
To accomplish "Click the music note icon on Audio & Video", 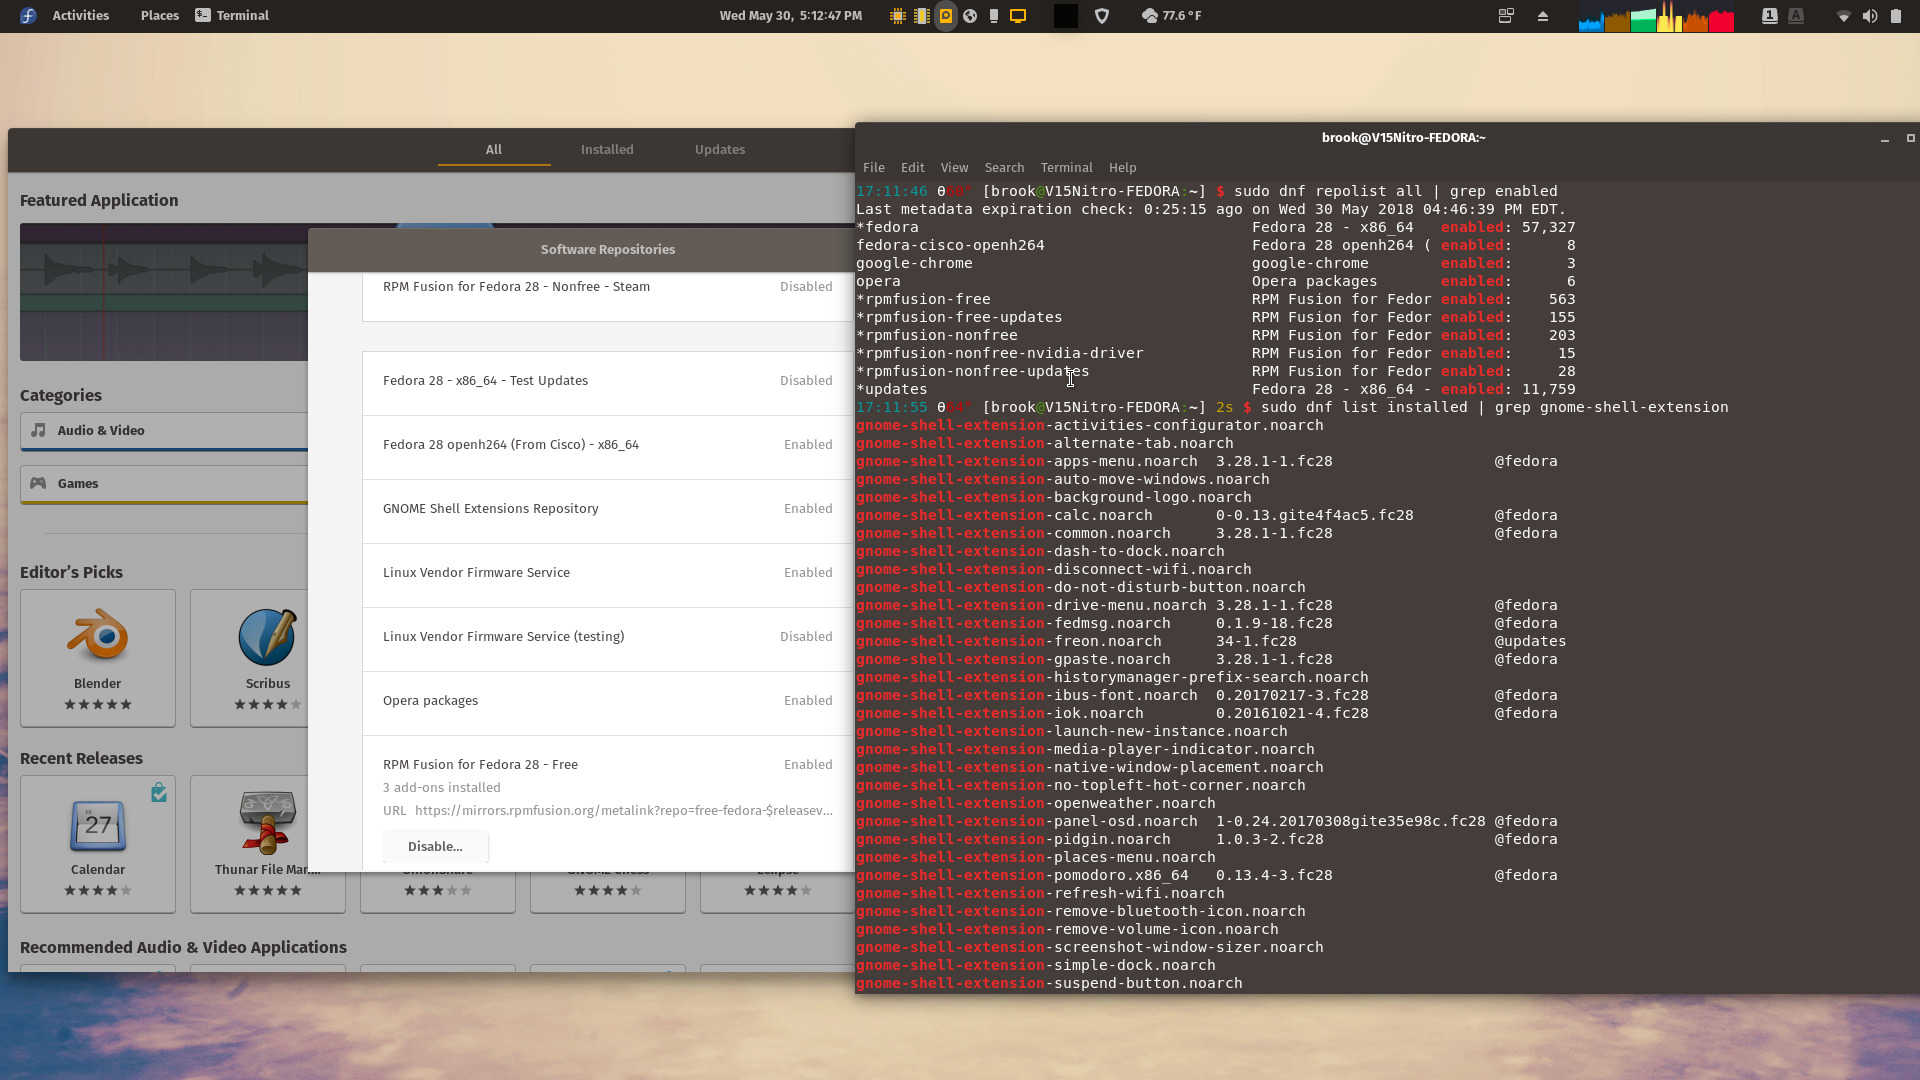I will click(38, 430).
